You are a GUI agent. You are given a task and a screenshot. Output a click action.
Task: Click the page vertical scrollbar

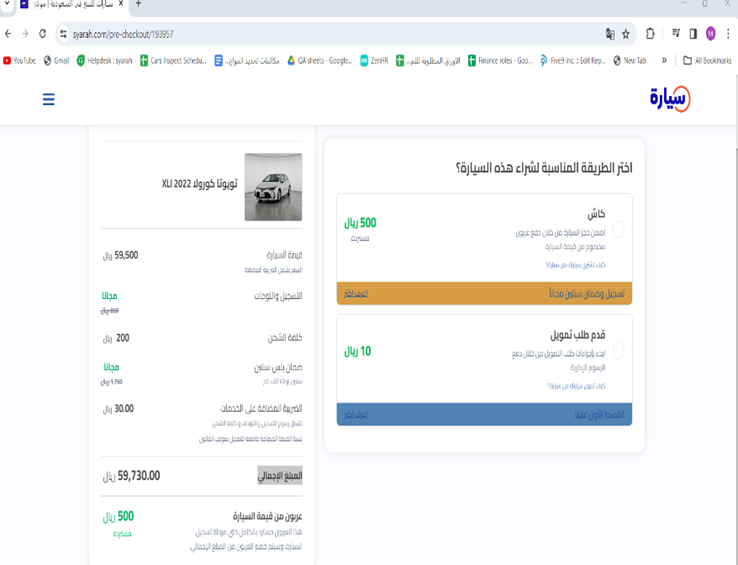click(735, 330)
